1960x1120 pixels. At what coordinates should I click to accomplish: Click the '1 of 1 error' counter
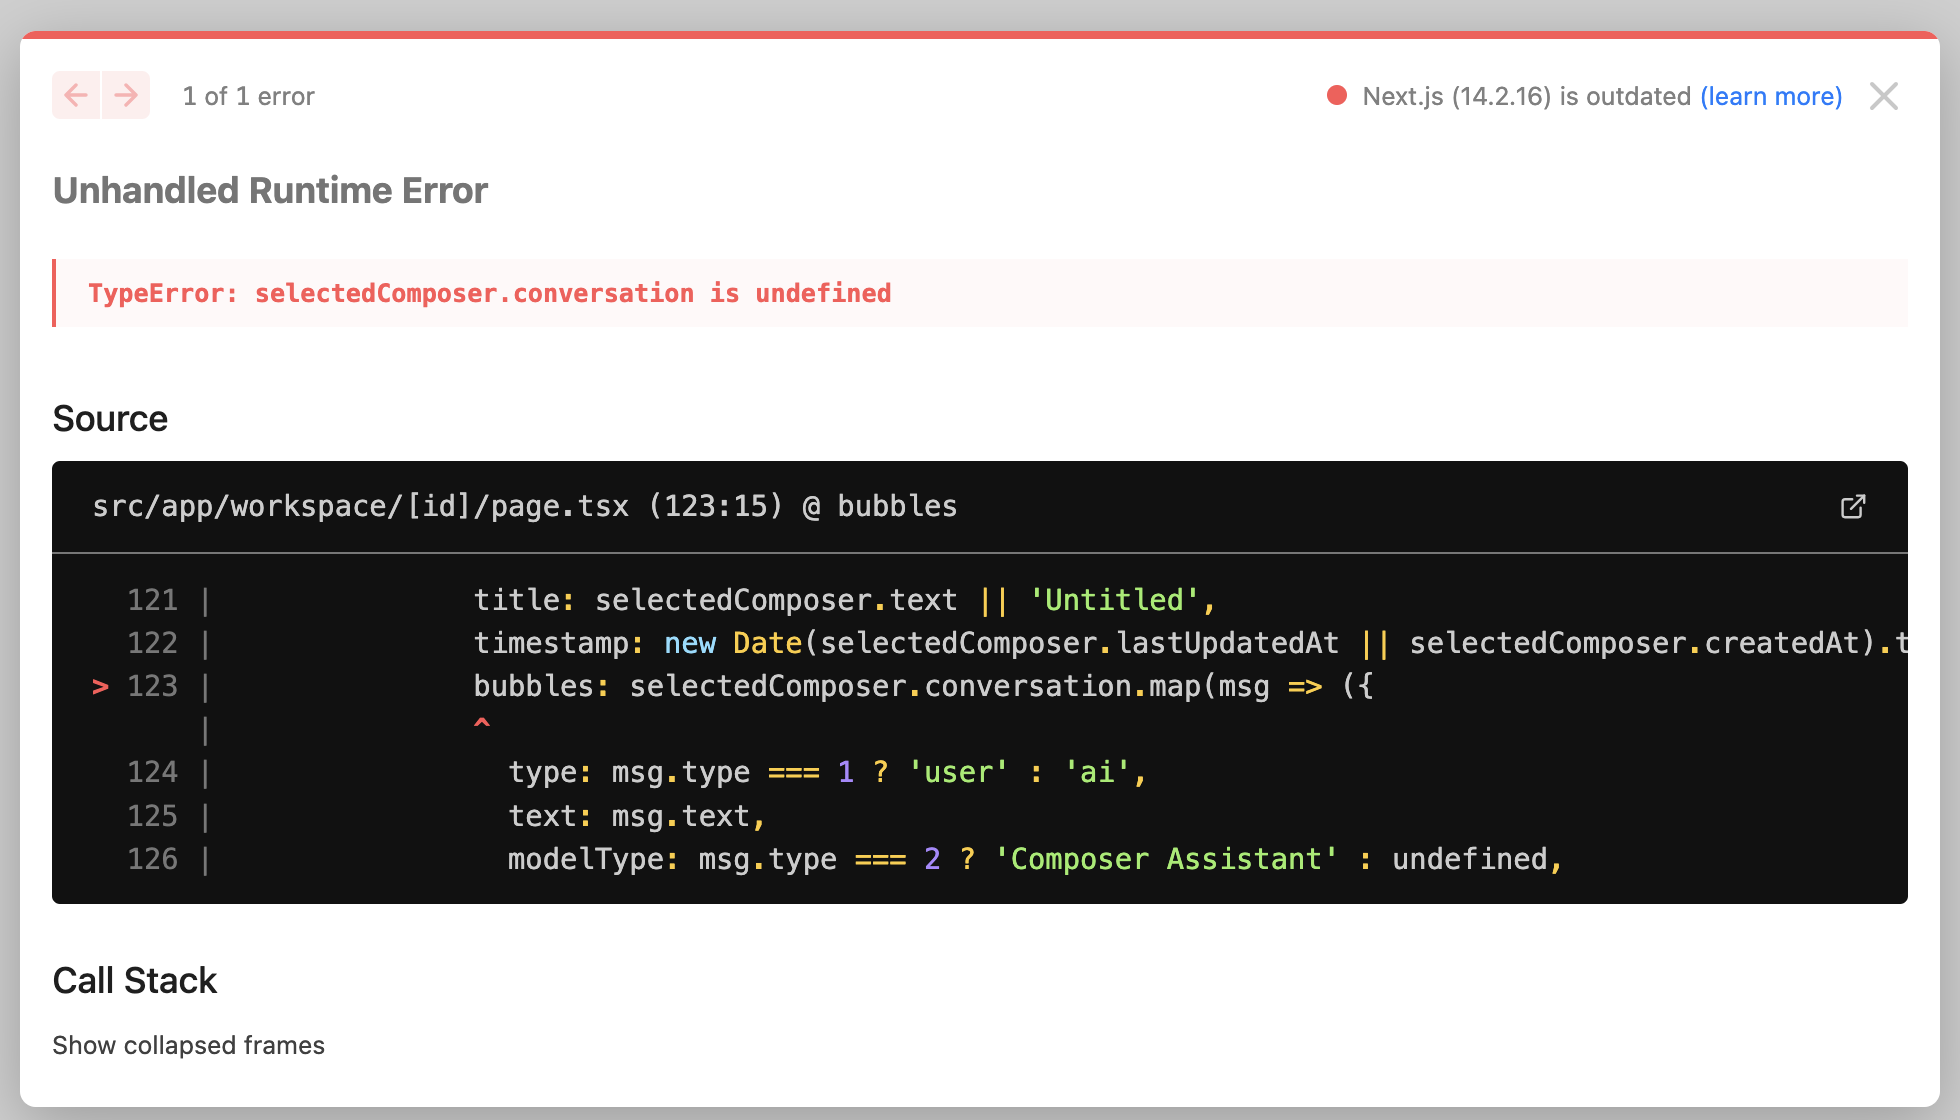248,96
